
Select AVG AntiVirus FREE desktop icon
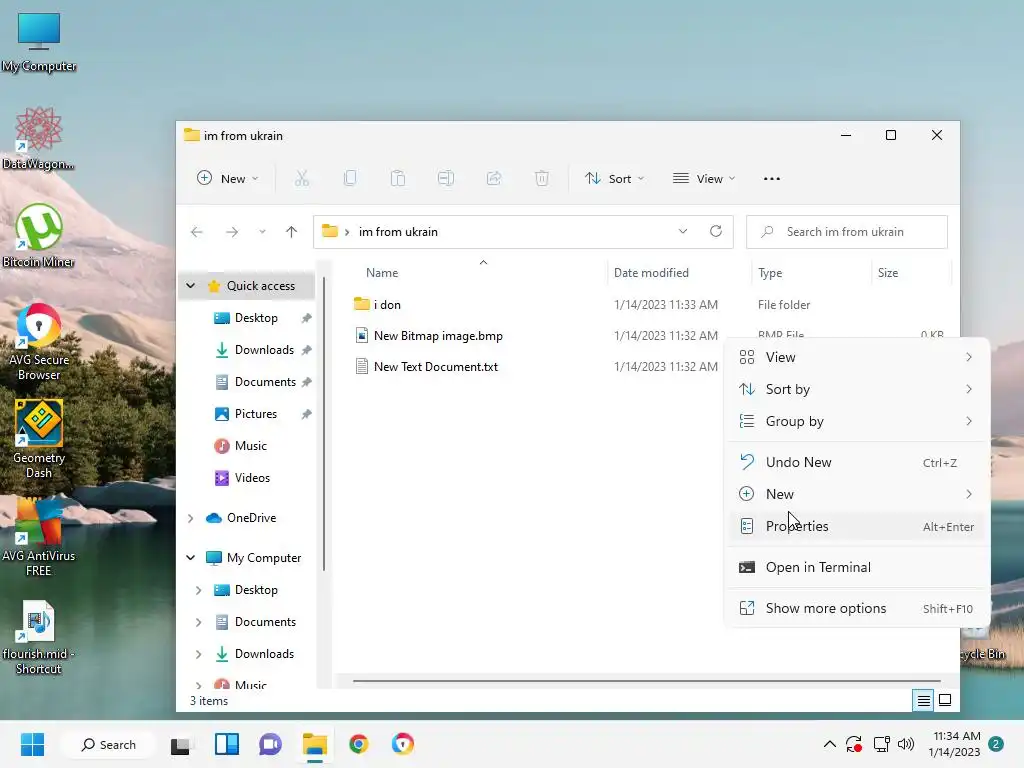[x=39, y=537]
